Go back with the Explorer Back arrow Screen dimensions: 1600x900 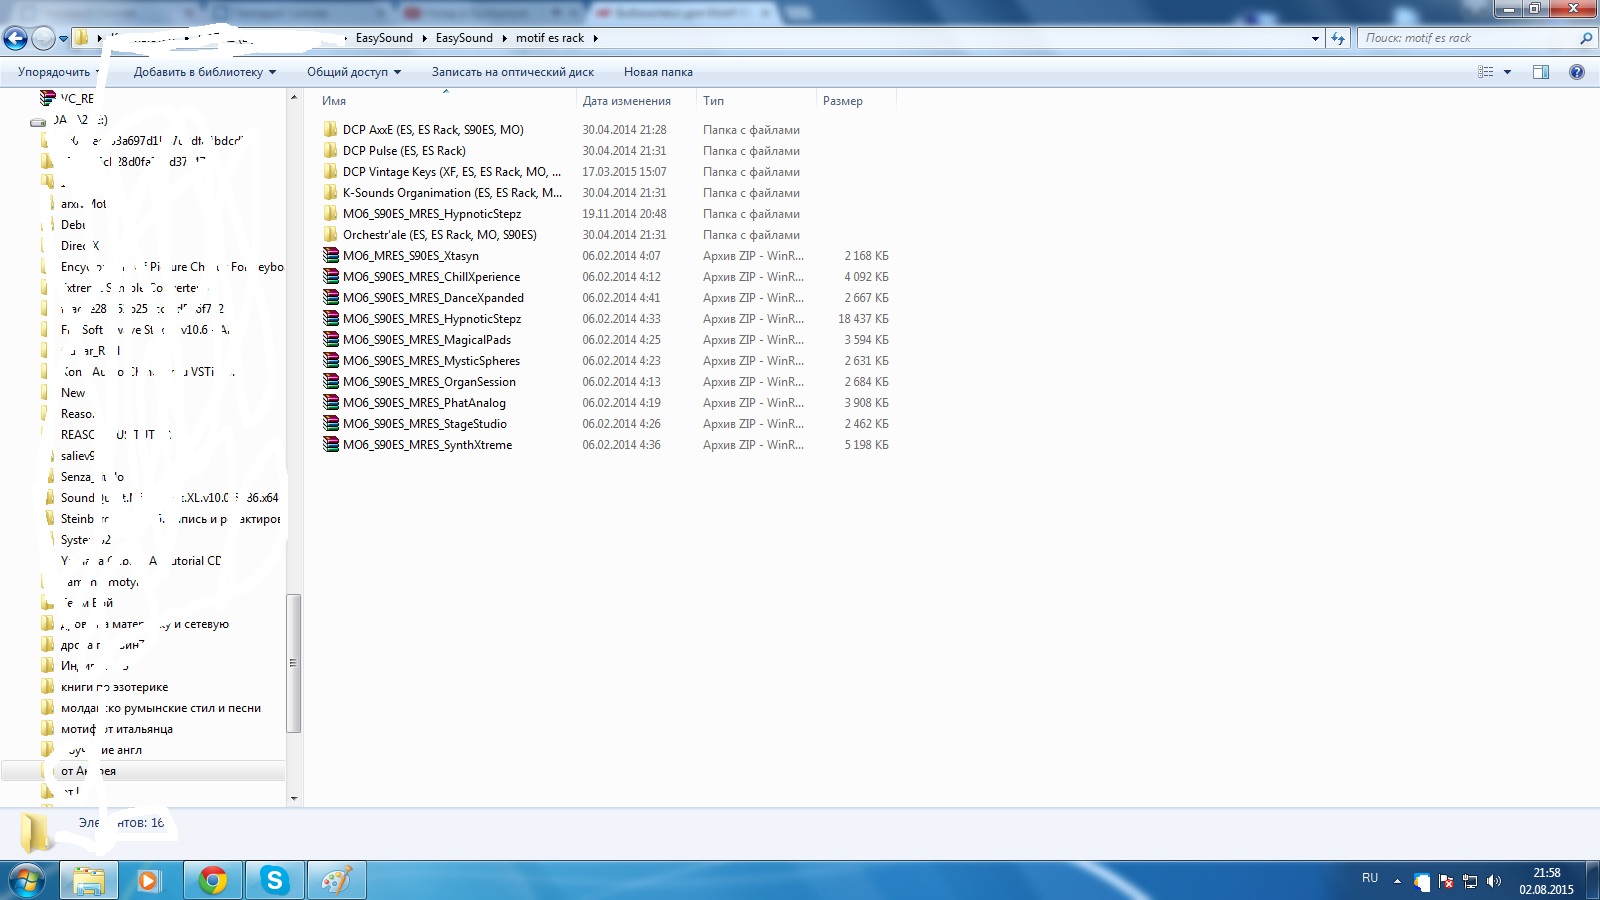click(15, 39)
